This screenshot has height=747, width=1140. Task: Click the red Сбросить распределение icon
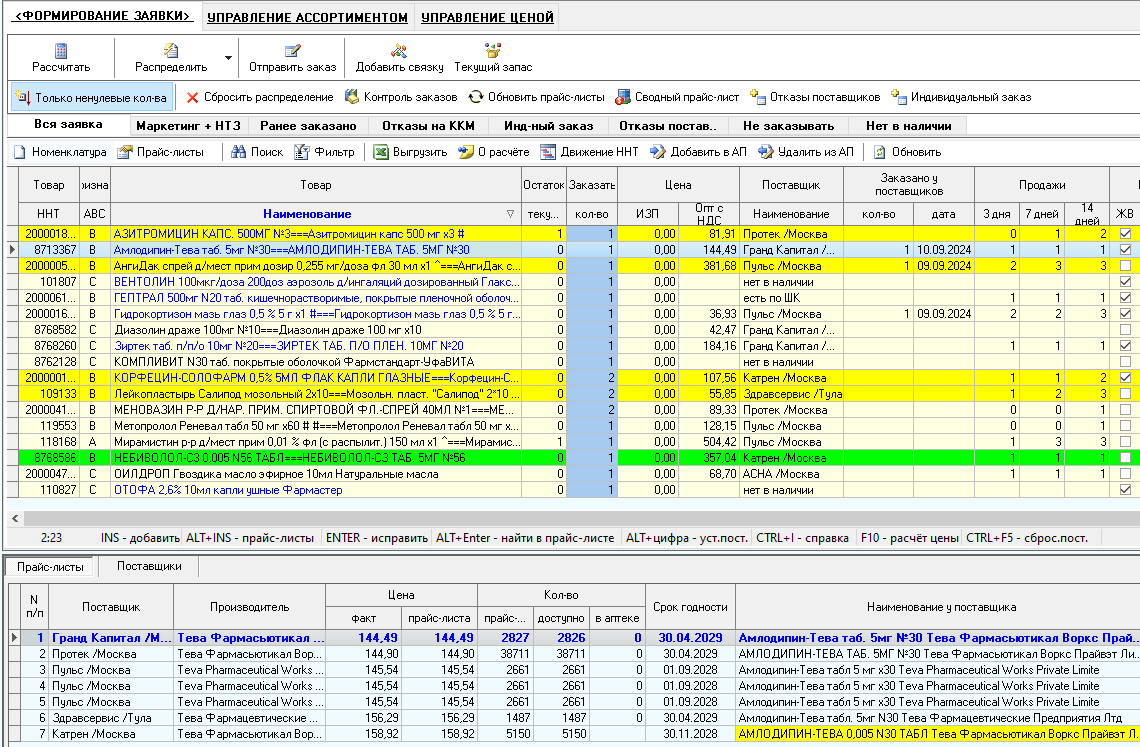193,97
